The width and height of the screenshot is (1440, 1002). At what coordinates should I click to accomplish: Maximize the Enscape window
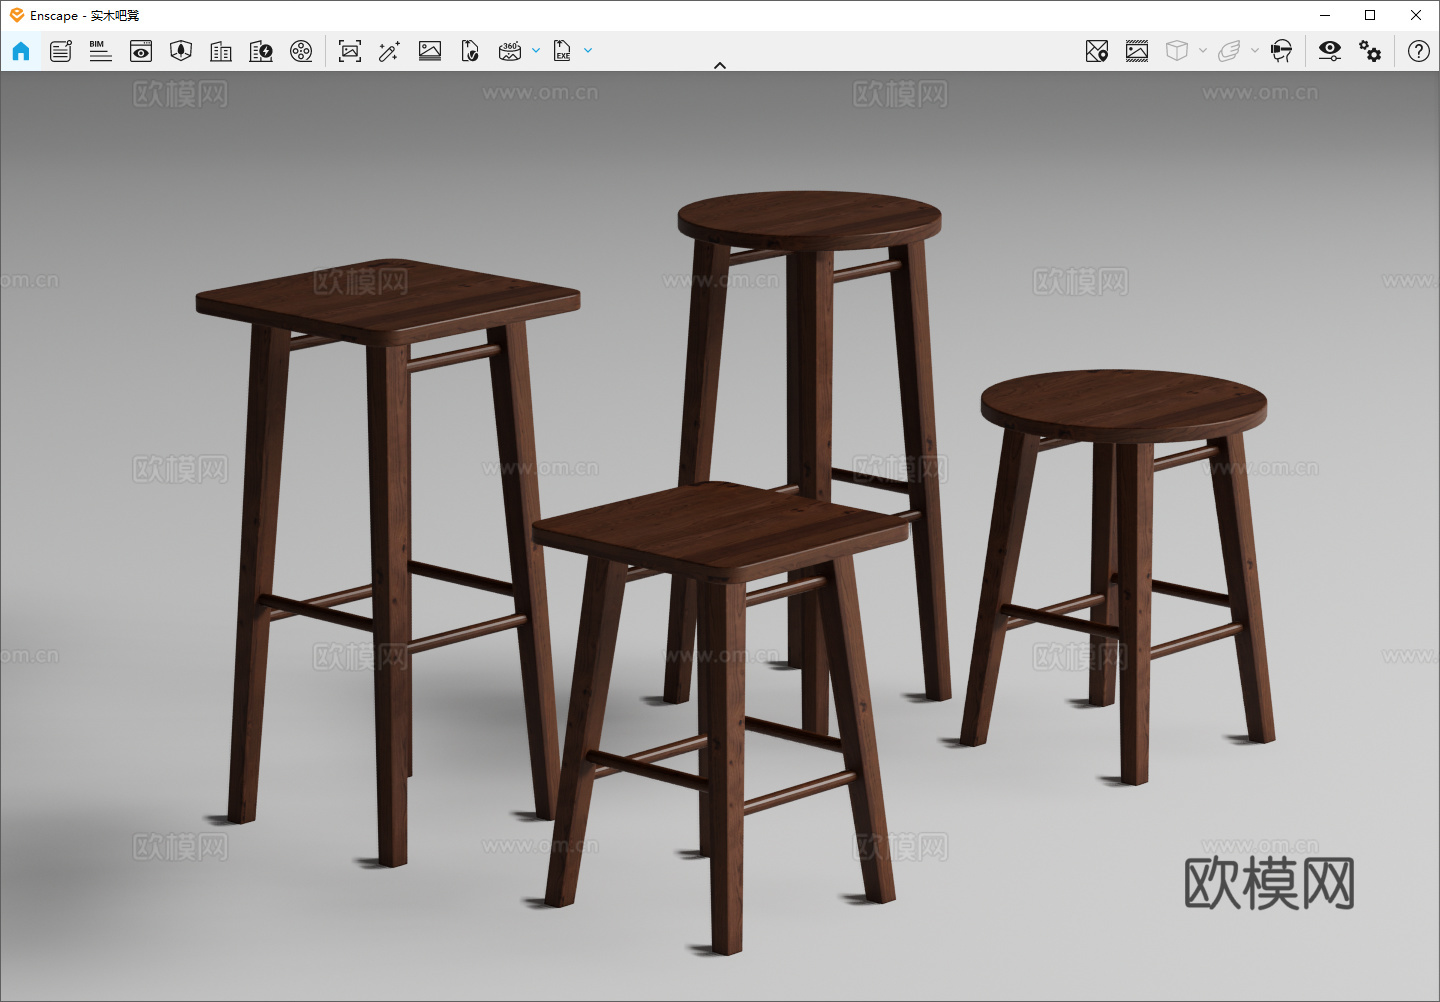(x=1370, y=15)
